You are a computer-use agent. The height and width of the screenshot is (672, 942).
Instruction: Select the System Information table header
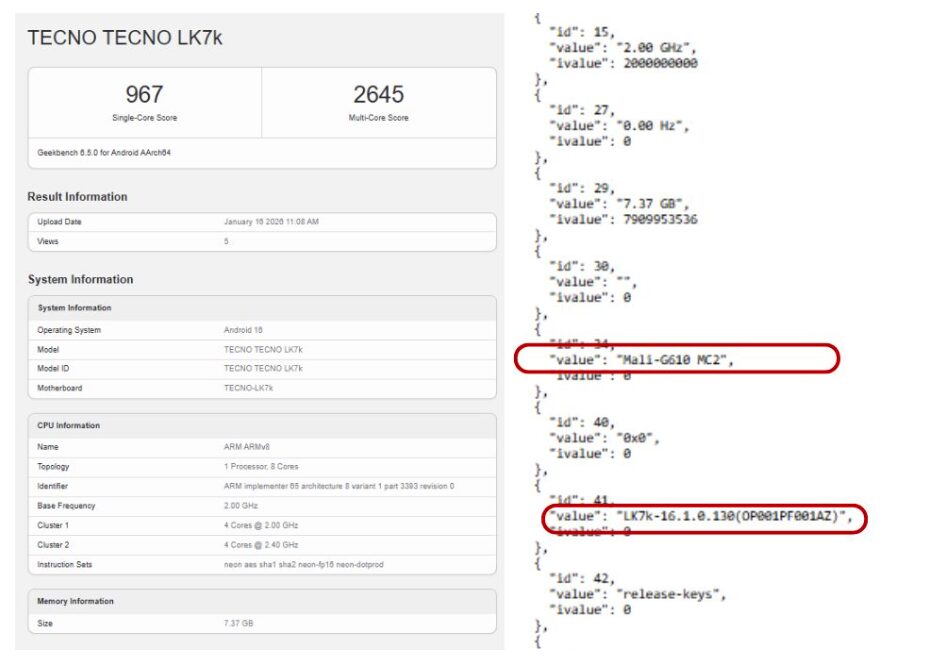[74, 308]
